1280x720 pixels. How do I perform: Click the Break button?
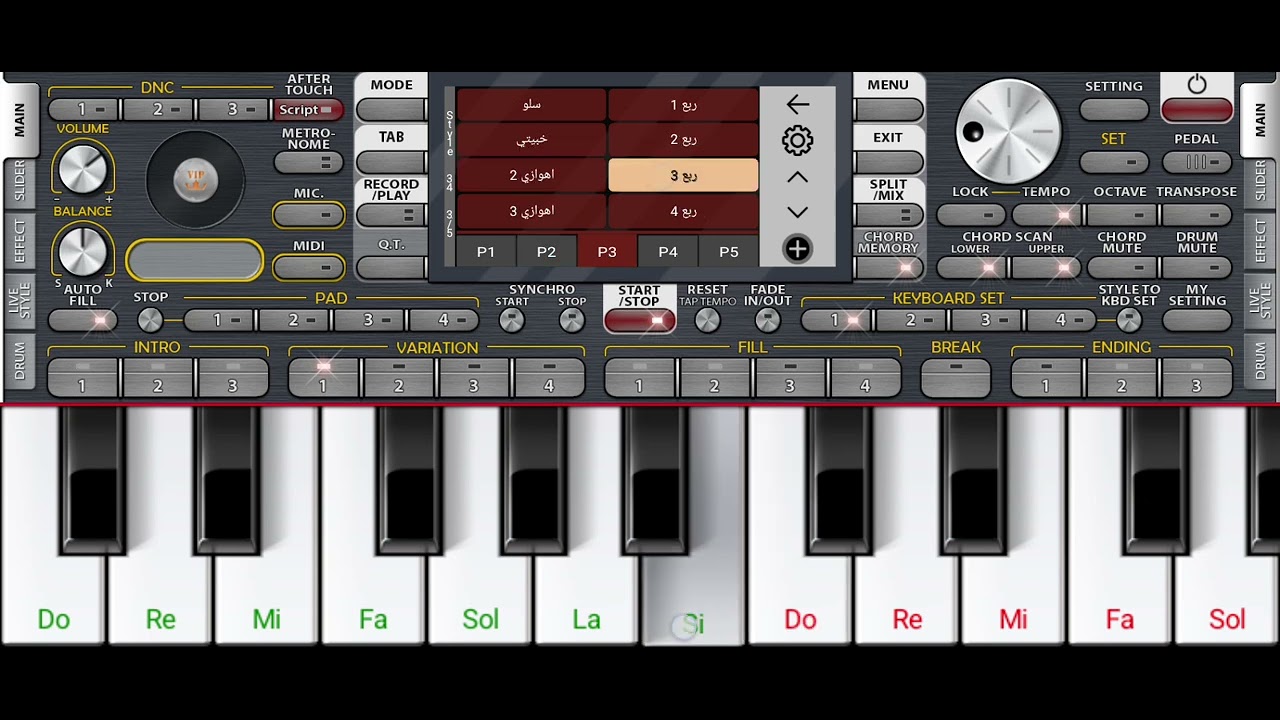[x=956, y=378]
